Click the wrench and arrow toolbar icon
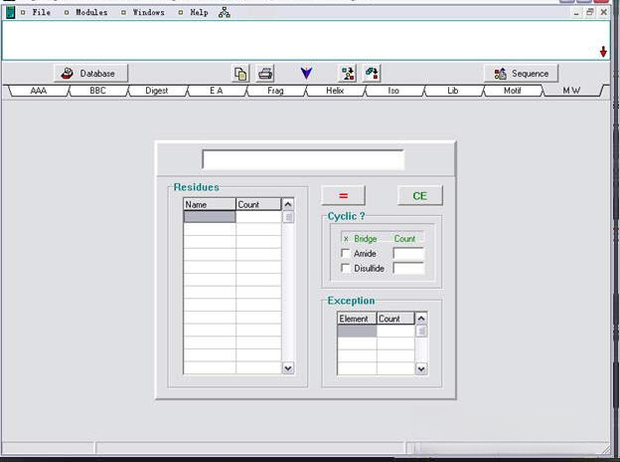This screenshot has height=462, width=620. (372, 74)
